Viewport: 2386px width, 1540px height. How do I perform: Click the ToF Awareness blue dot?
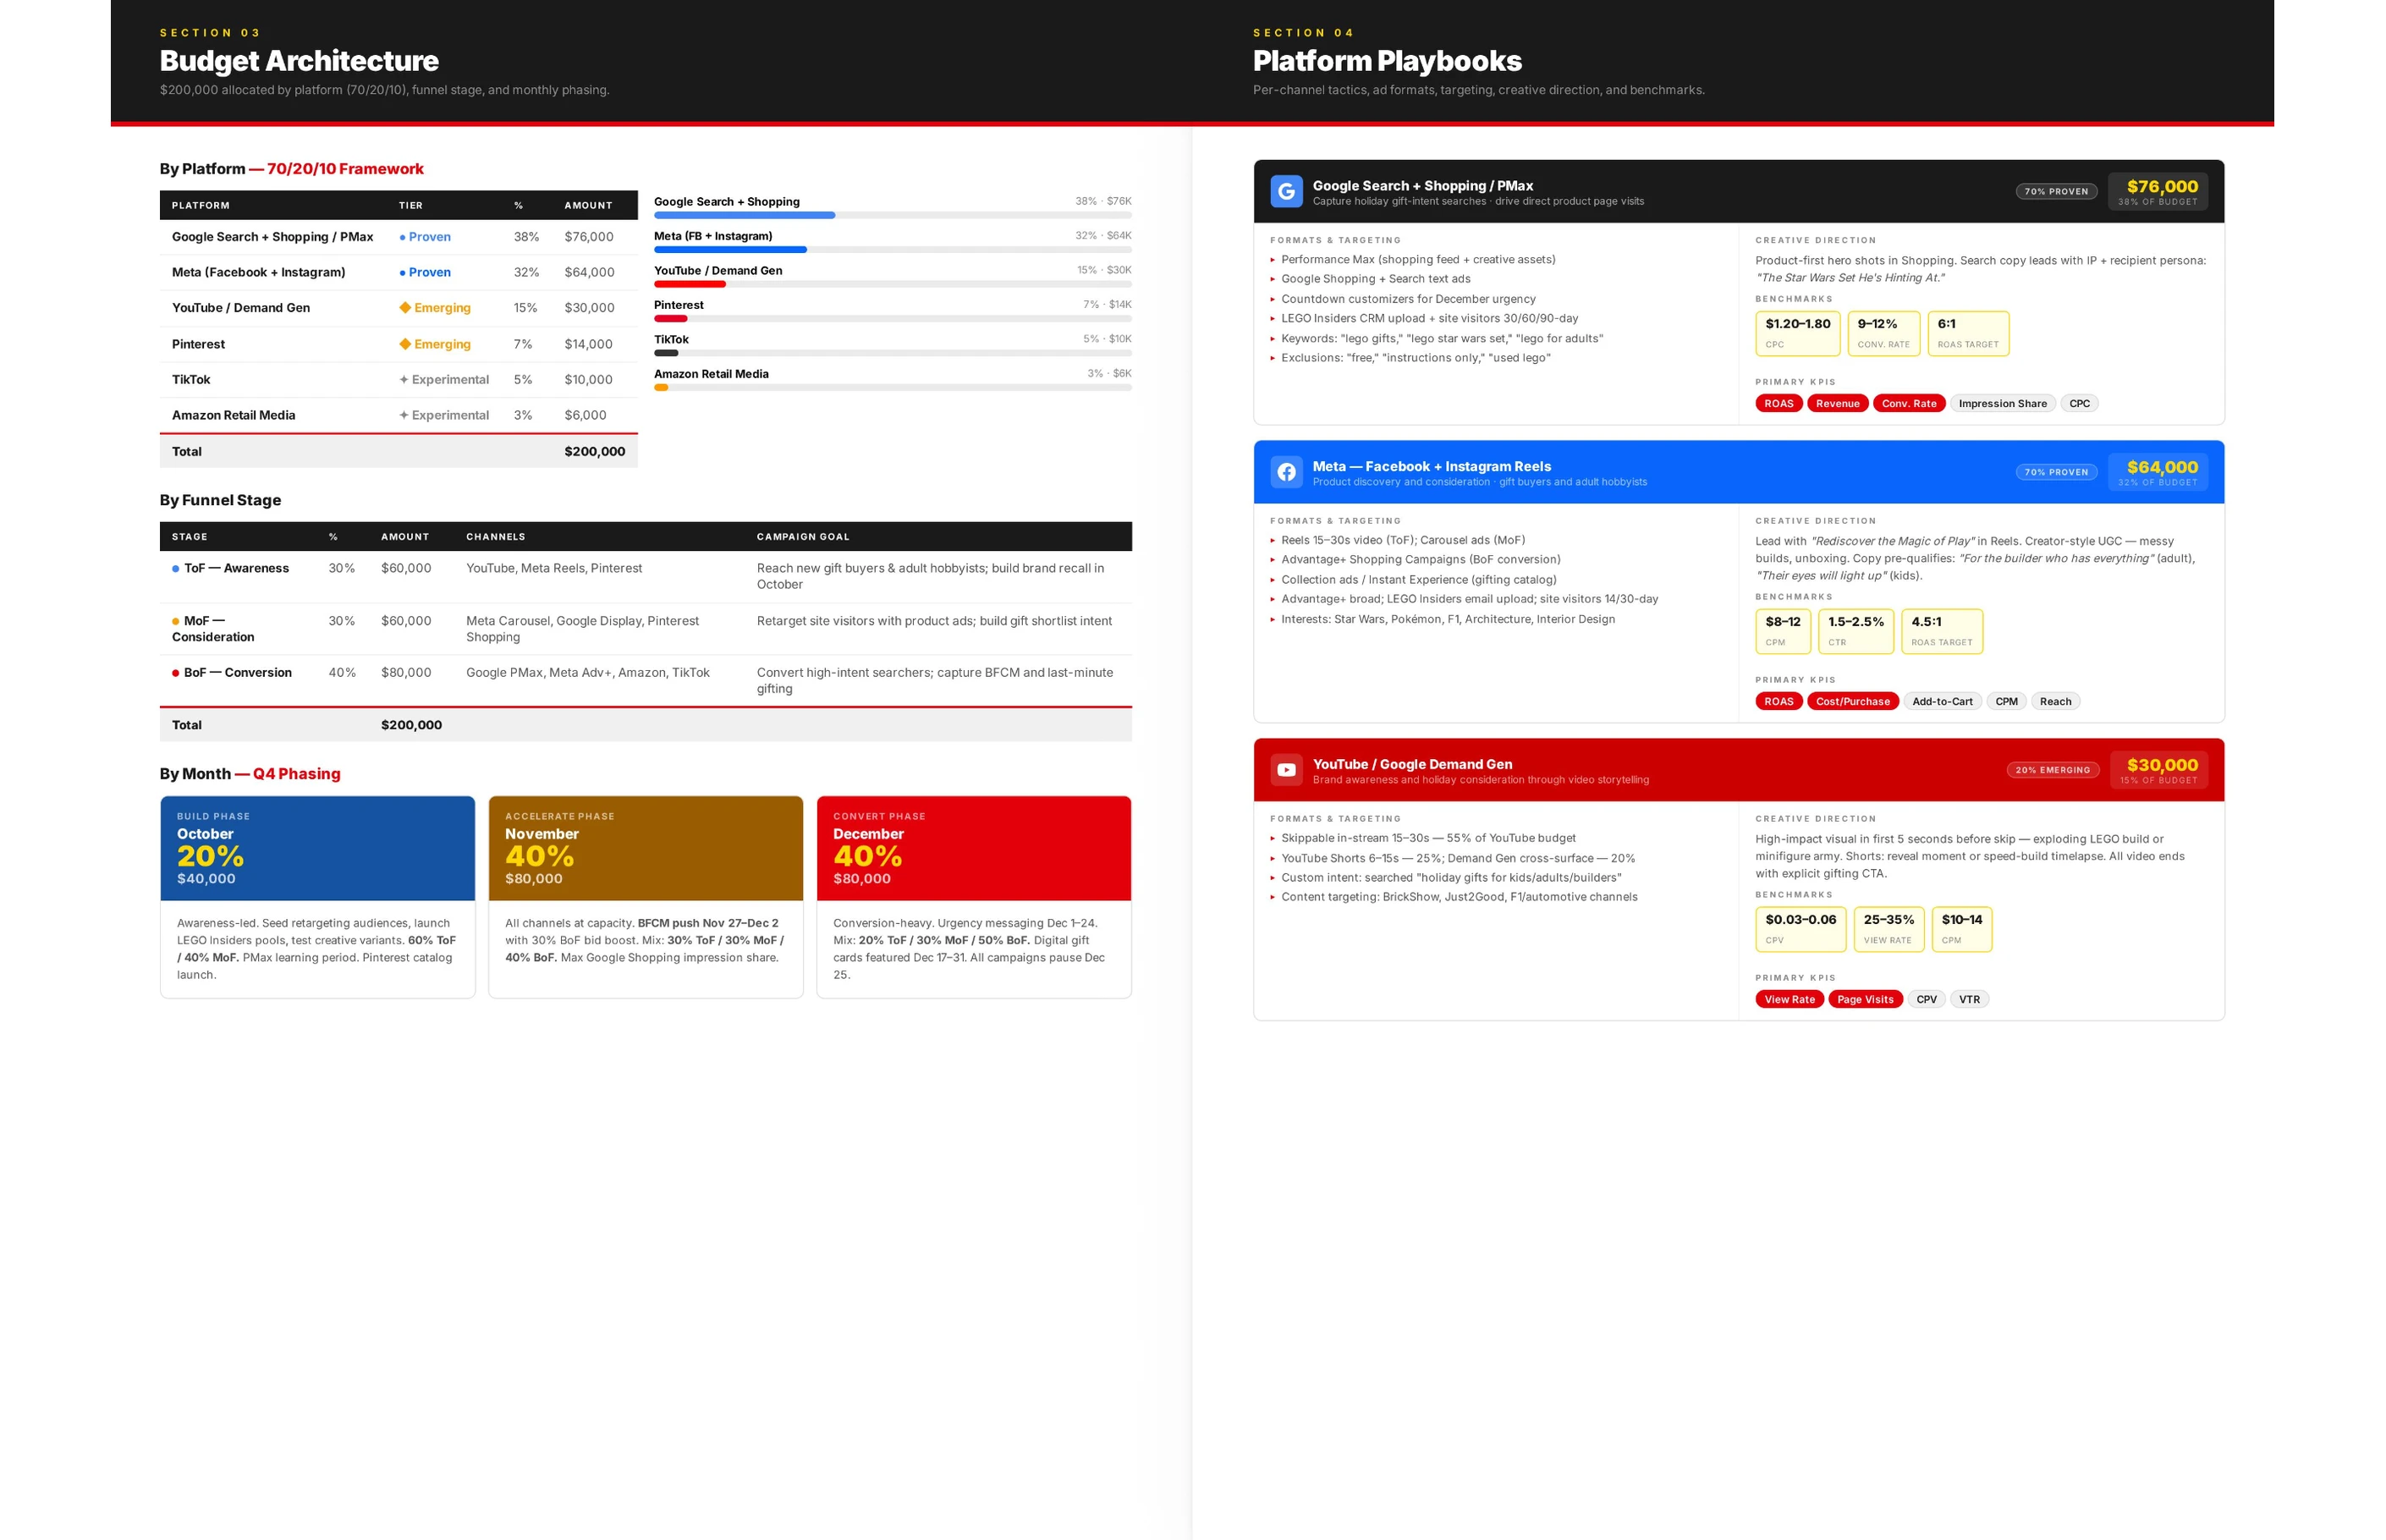(x=176, y=569)
